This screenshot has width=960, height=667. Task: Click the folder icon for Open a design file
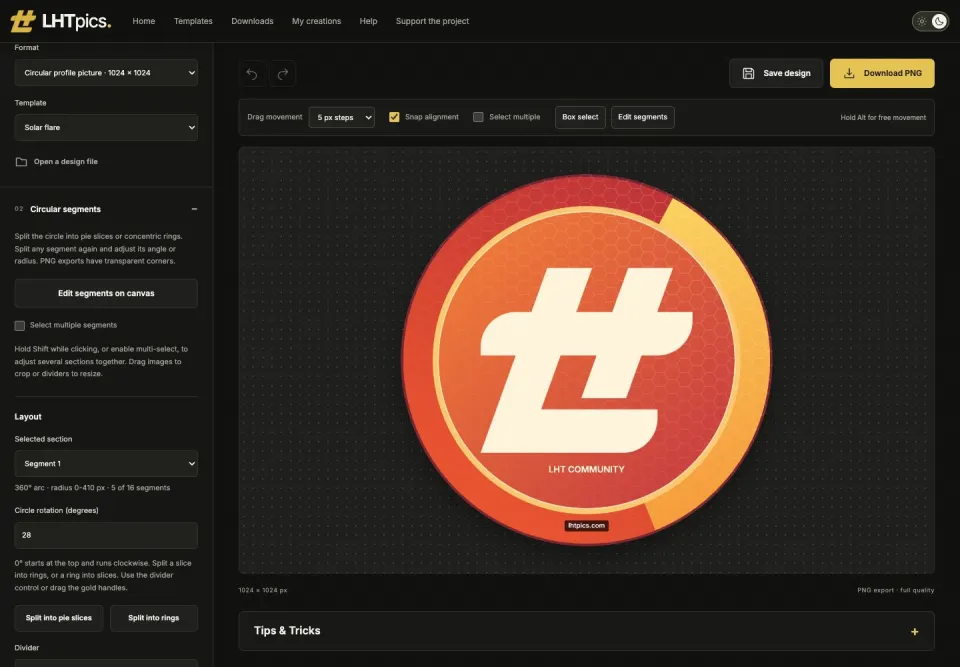(21, 162)
